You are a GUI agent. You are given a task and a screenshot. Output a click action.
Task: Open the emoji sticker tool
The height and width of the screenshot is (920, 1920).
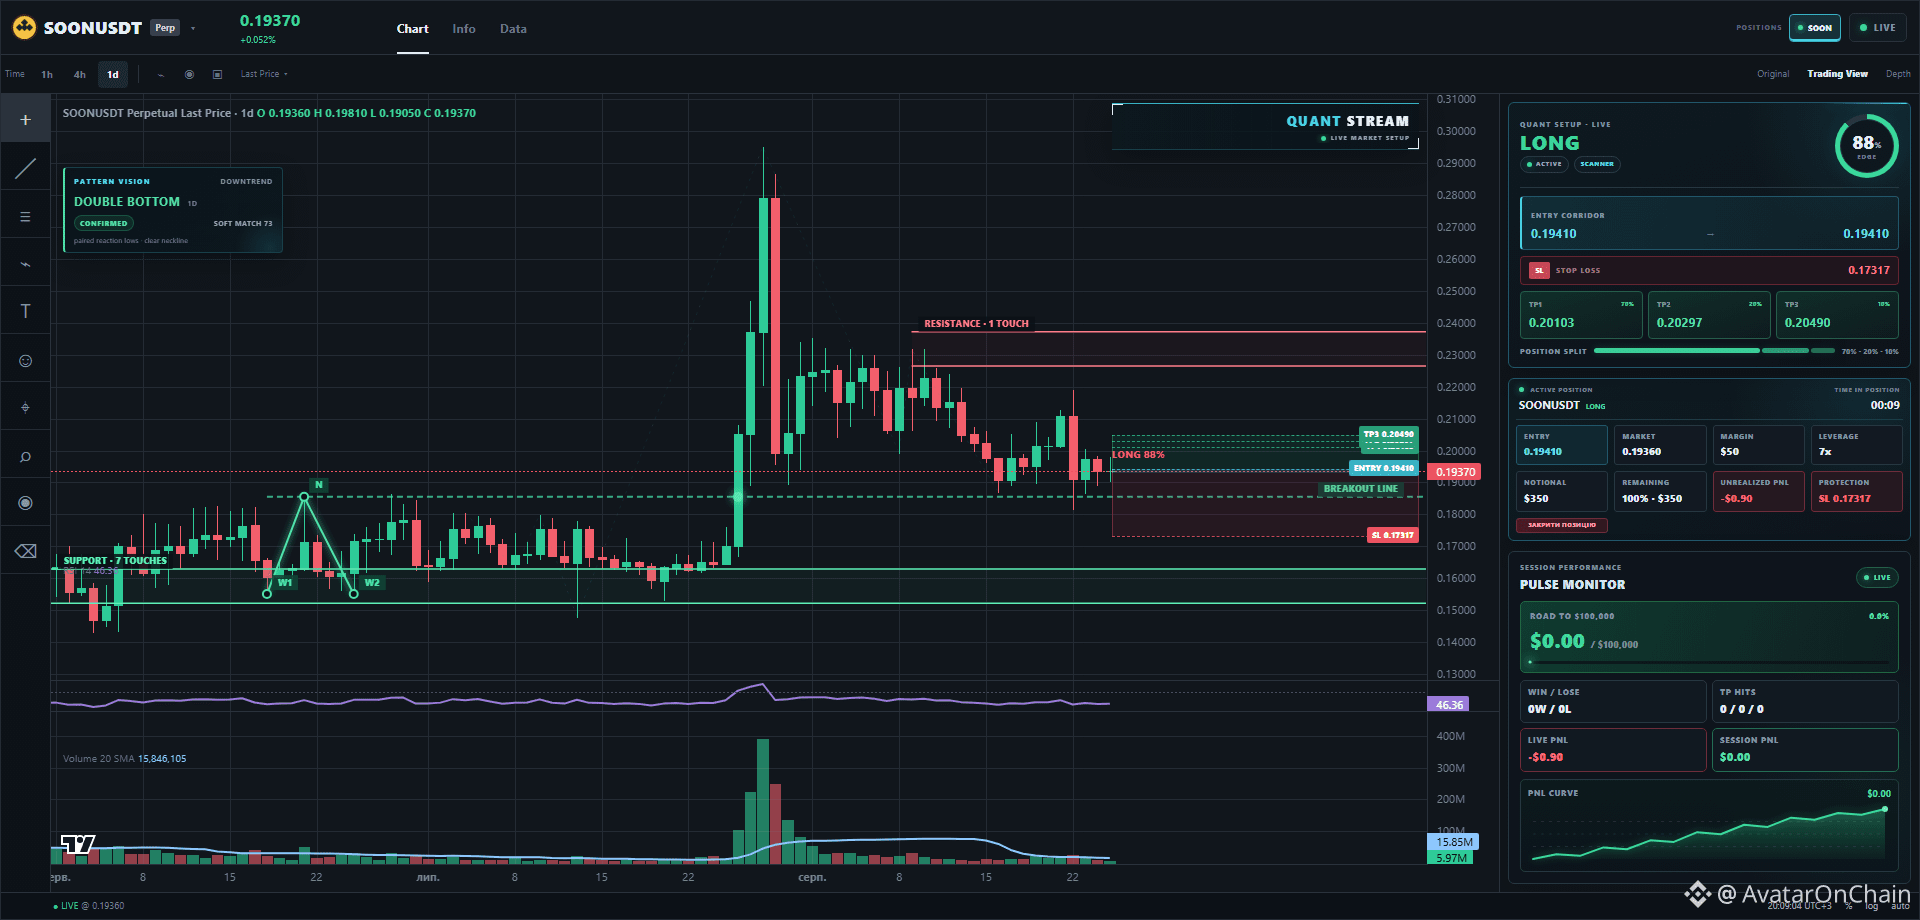[x=26, y=360]
